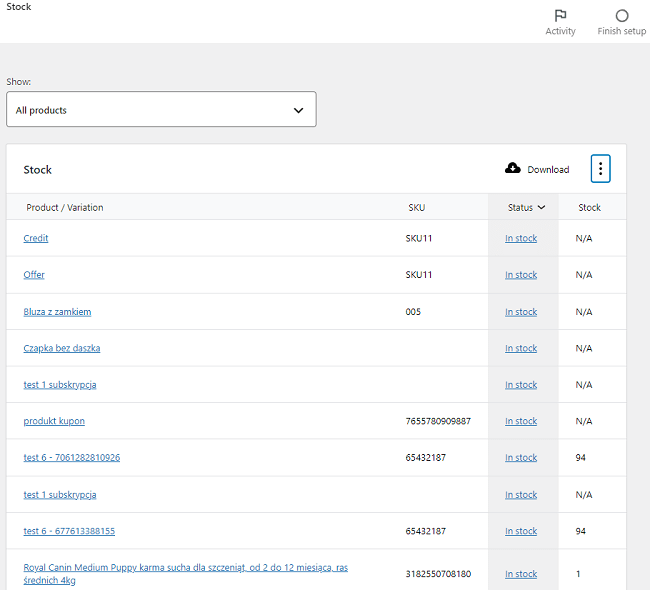This screenshot has height=590, width=650.
Task: Open the produkt kupon product link
Action: tap(54, 421)
